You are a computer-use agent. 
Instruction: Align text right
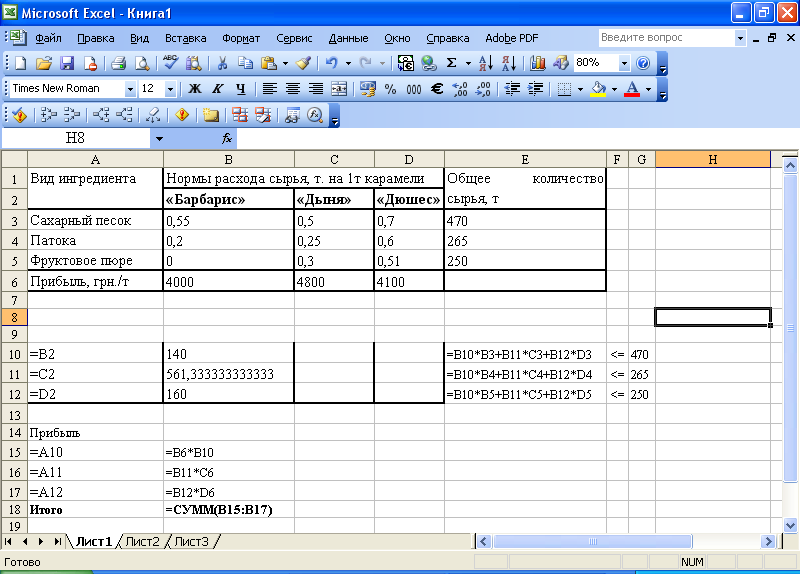316,89
